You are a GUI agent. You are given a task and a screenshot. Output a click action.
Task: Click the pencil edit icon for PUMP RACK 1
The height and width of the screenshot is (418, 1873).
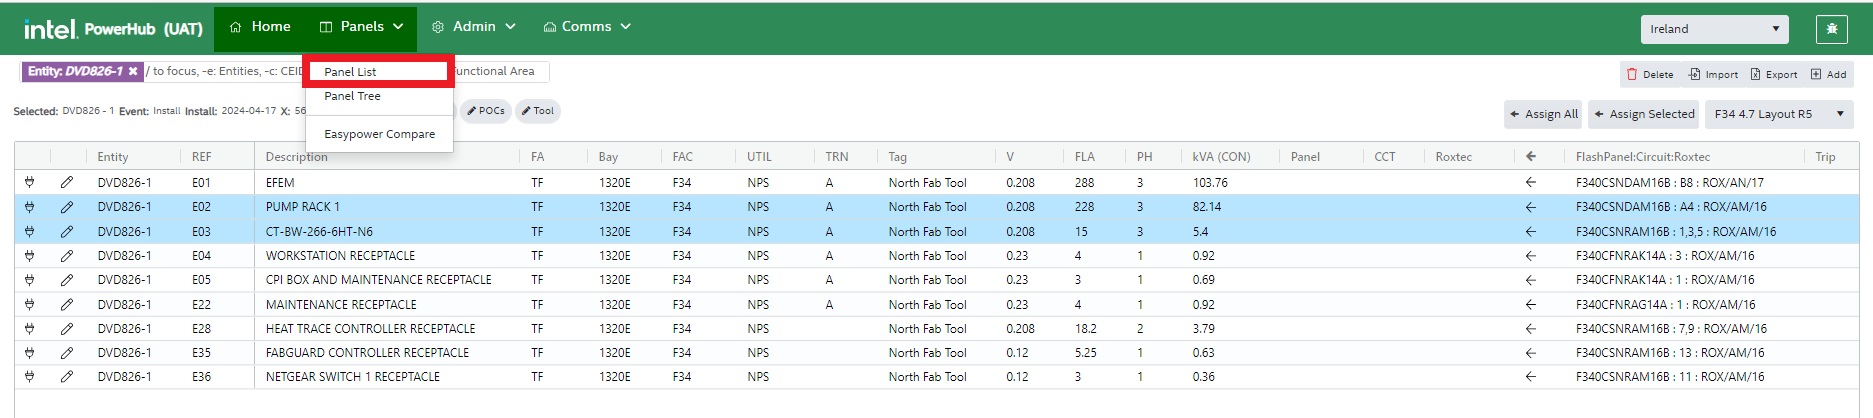67,207
